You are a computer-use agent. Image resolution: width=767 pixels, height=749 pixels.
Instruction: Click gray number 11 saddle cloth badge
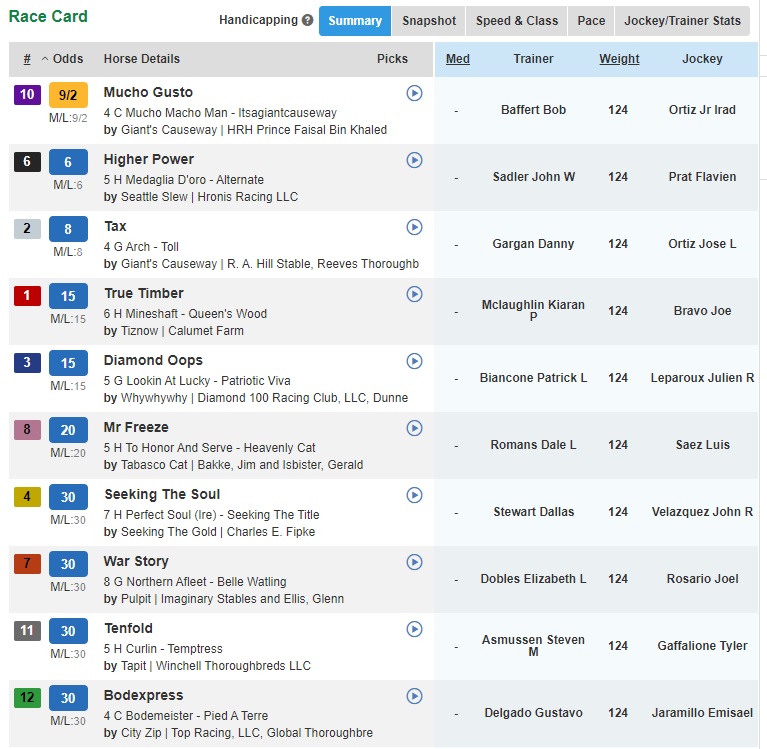click(x=27, y=631)
